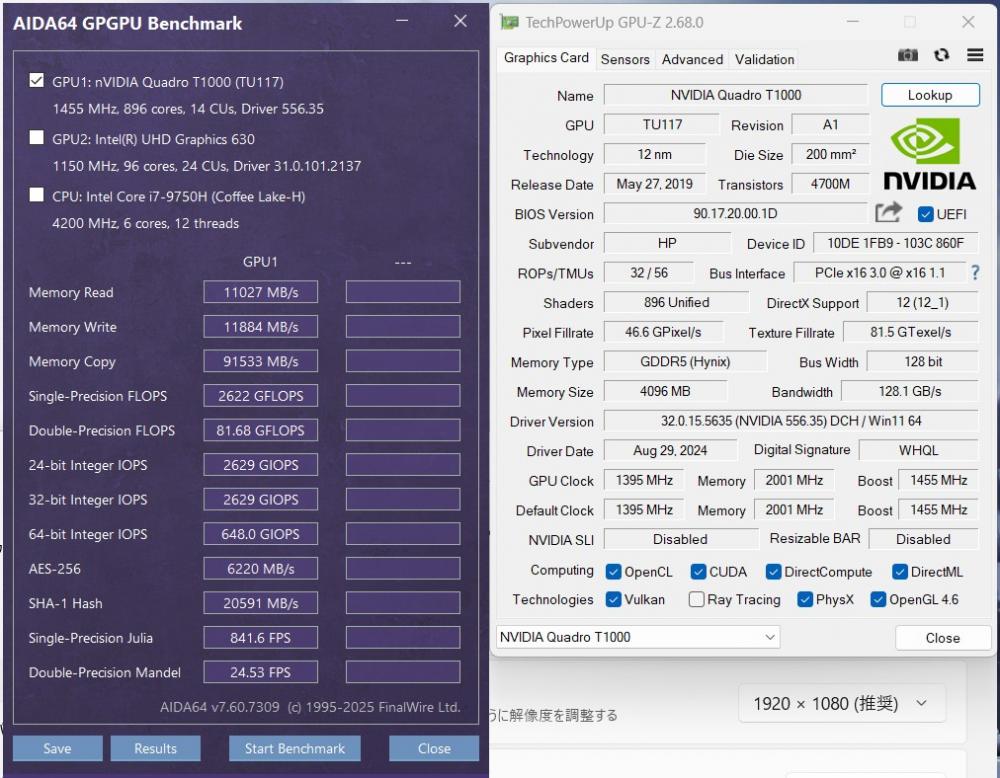Click the bus interface question mark icon
1000x778 pixels.
coord(975,272)
